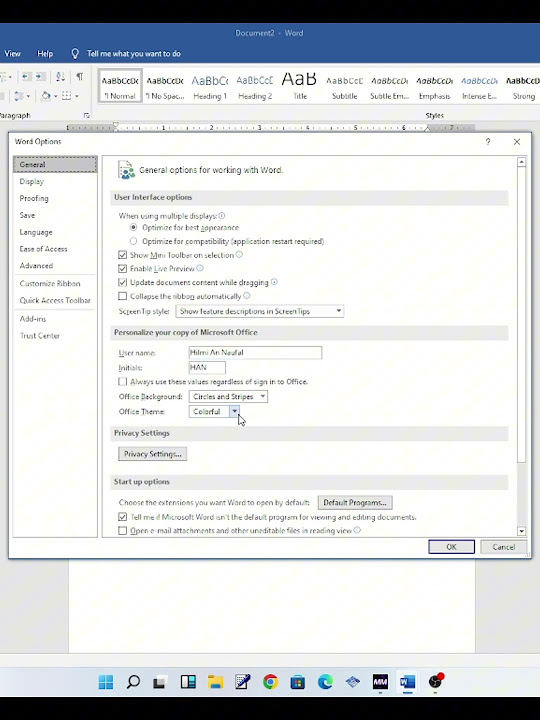Check Collapse the ribbon automatically
This screenshot has width=540, height=720.
coord(122,296)
